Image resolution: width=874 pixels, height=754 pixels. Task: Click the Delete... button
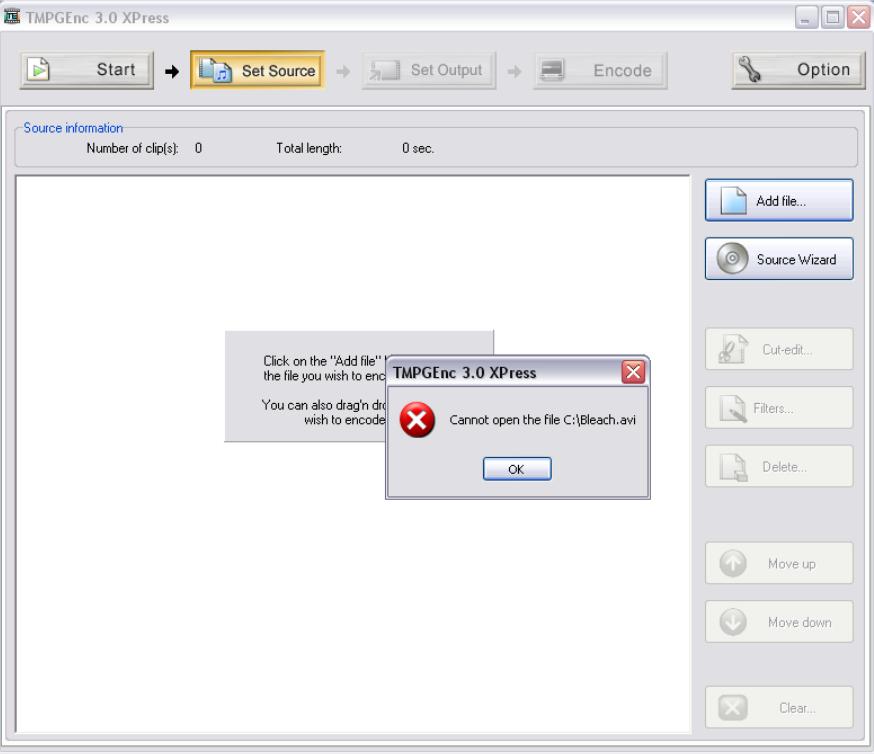[779, 466]
